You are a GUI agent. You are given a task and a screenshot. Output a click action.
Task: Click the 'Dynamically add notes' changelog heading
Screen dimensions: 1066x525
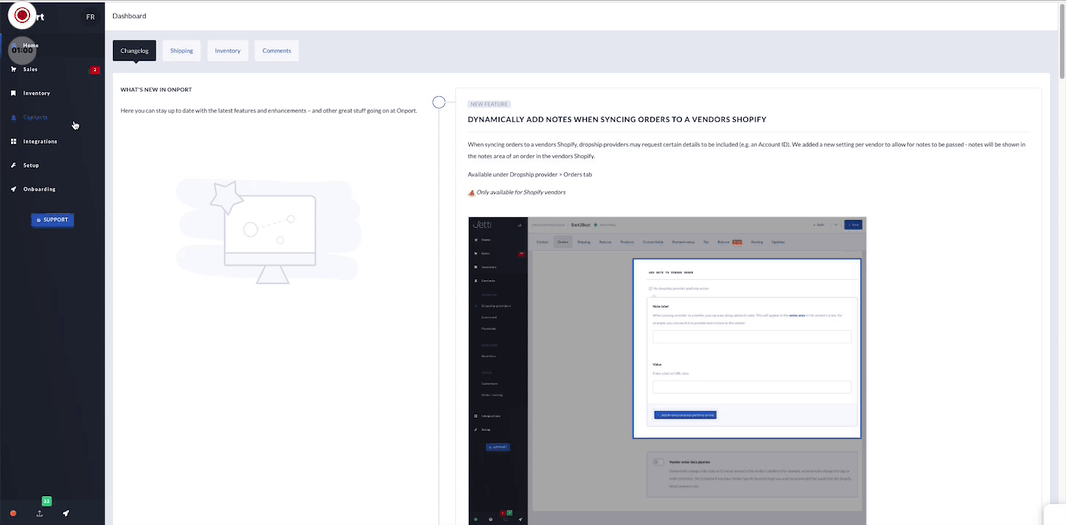(x=617, y=120)
